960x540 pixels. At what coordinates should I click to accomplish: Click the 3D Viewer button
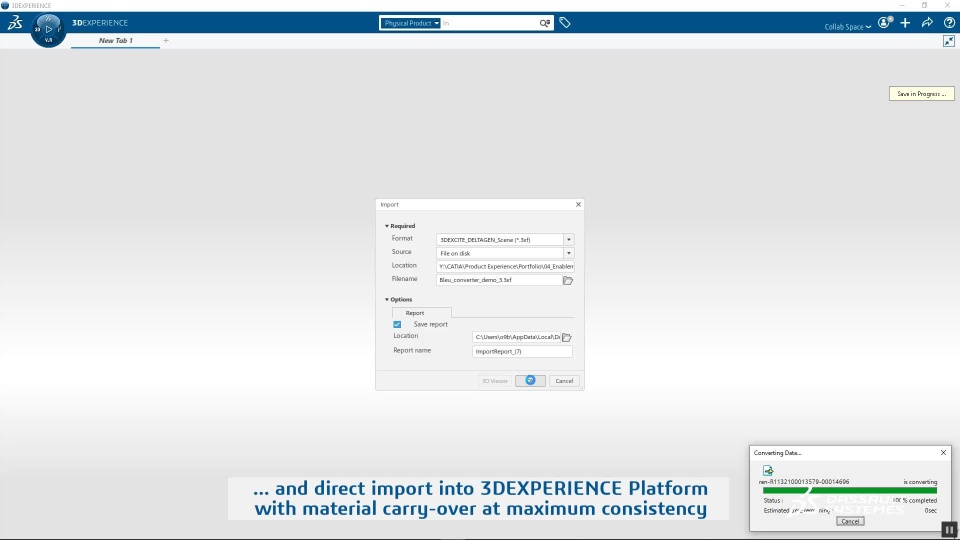495,381
